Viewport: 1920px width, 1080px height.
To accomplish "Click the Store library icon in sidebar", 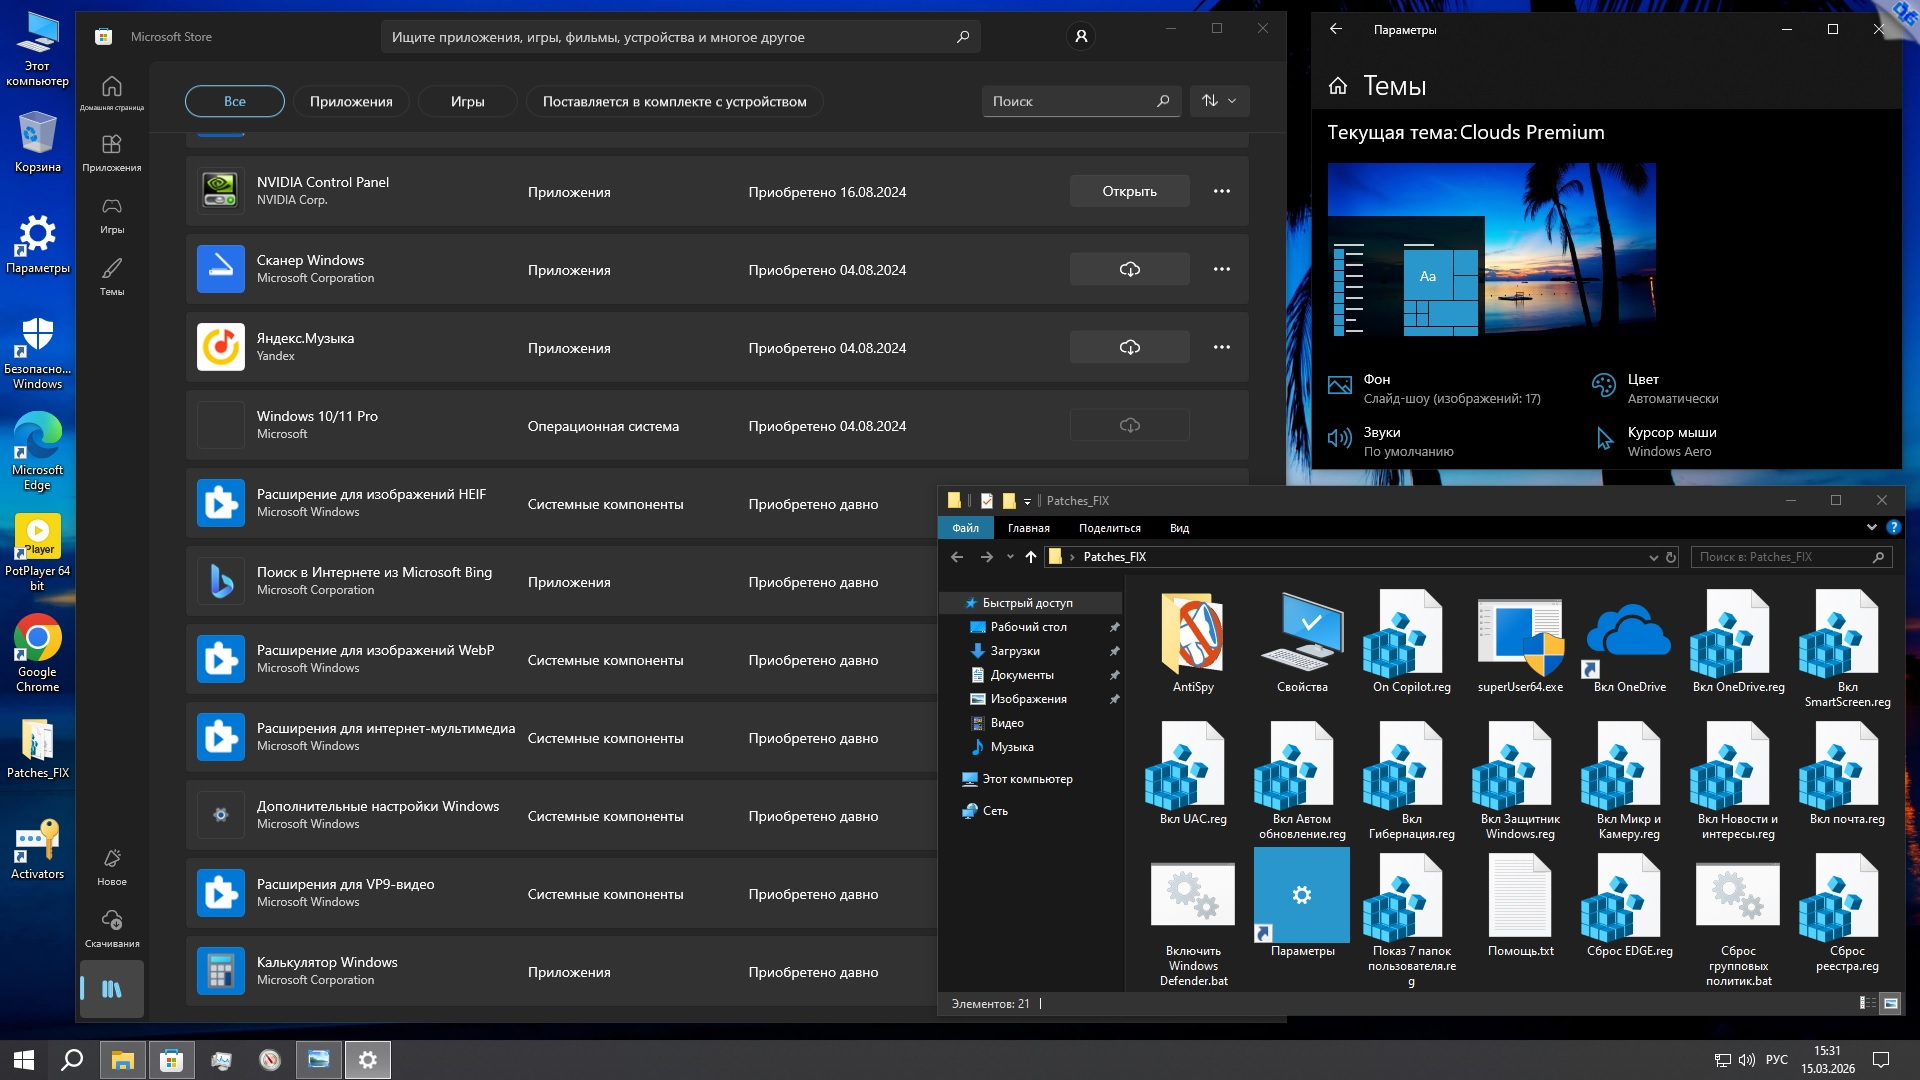I will 112,988.
